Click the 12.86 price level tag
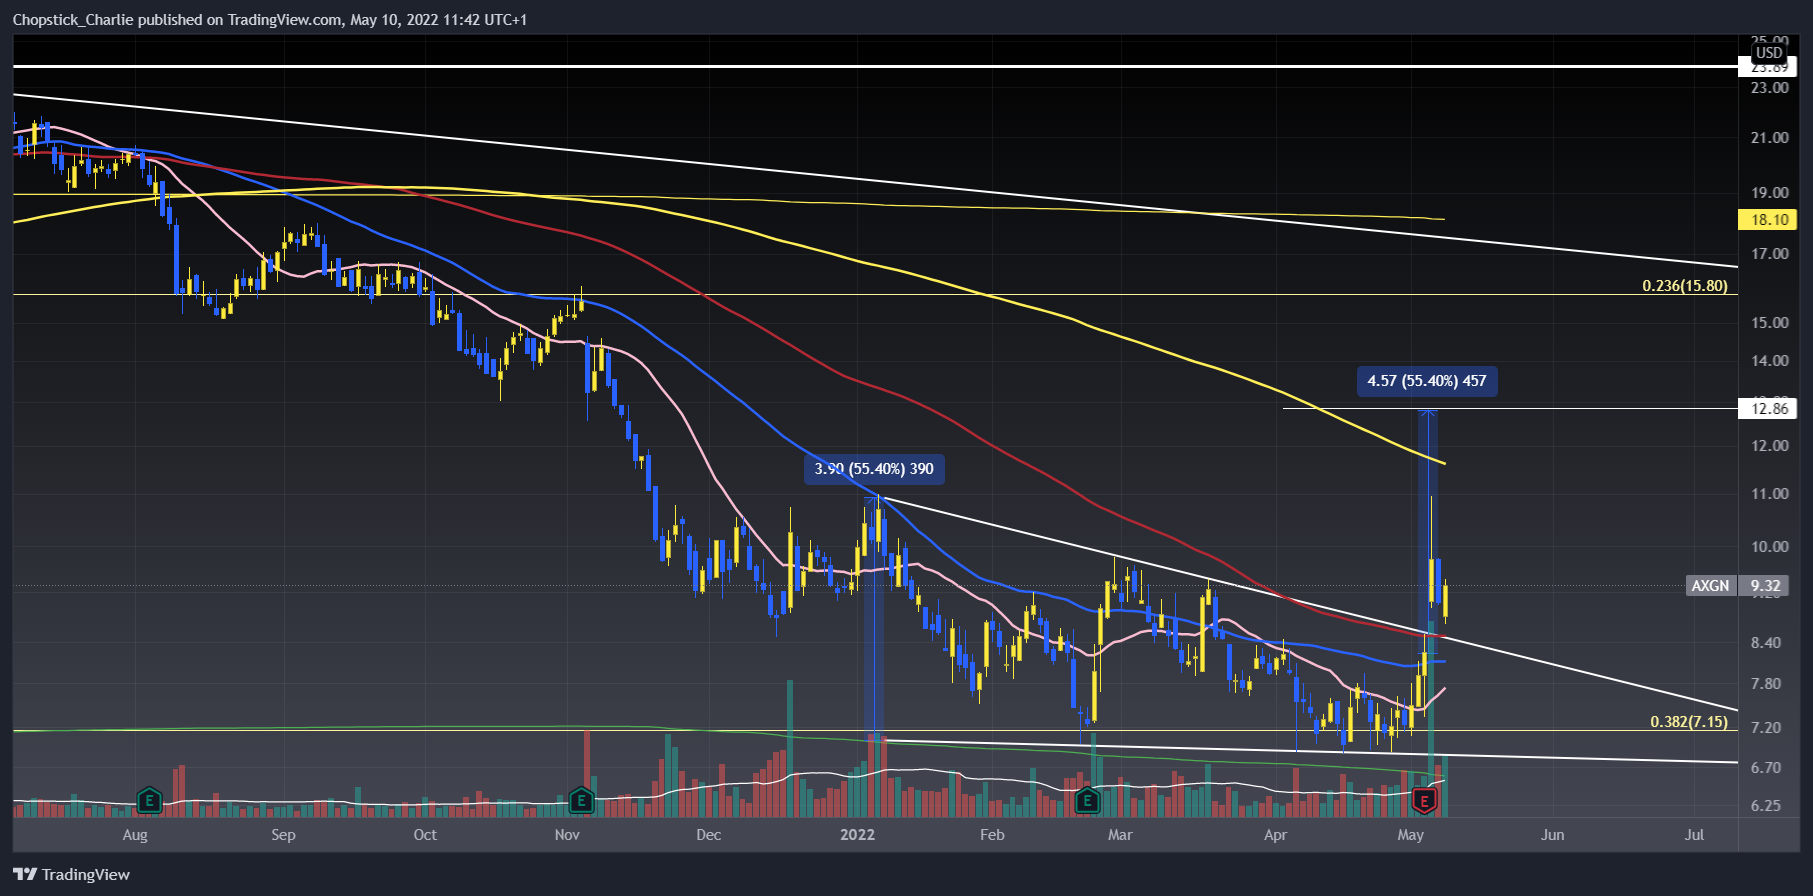1813x896 pixels. [1767, 408]
